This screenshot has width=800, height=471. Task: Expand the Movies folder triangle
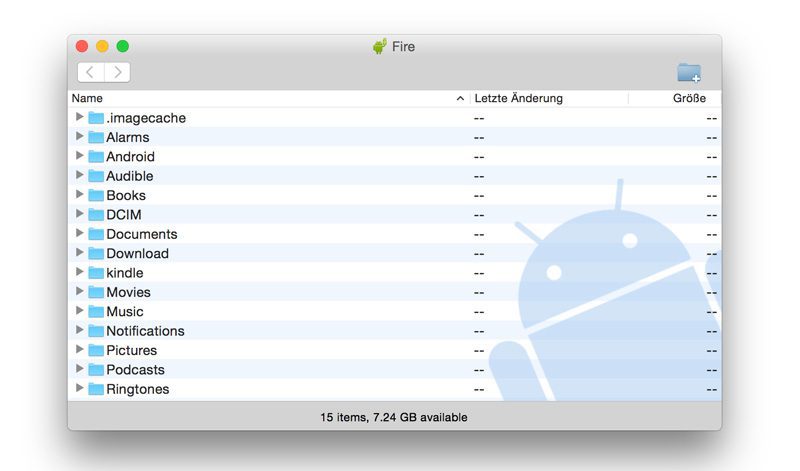79,291
